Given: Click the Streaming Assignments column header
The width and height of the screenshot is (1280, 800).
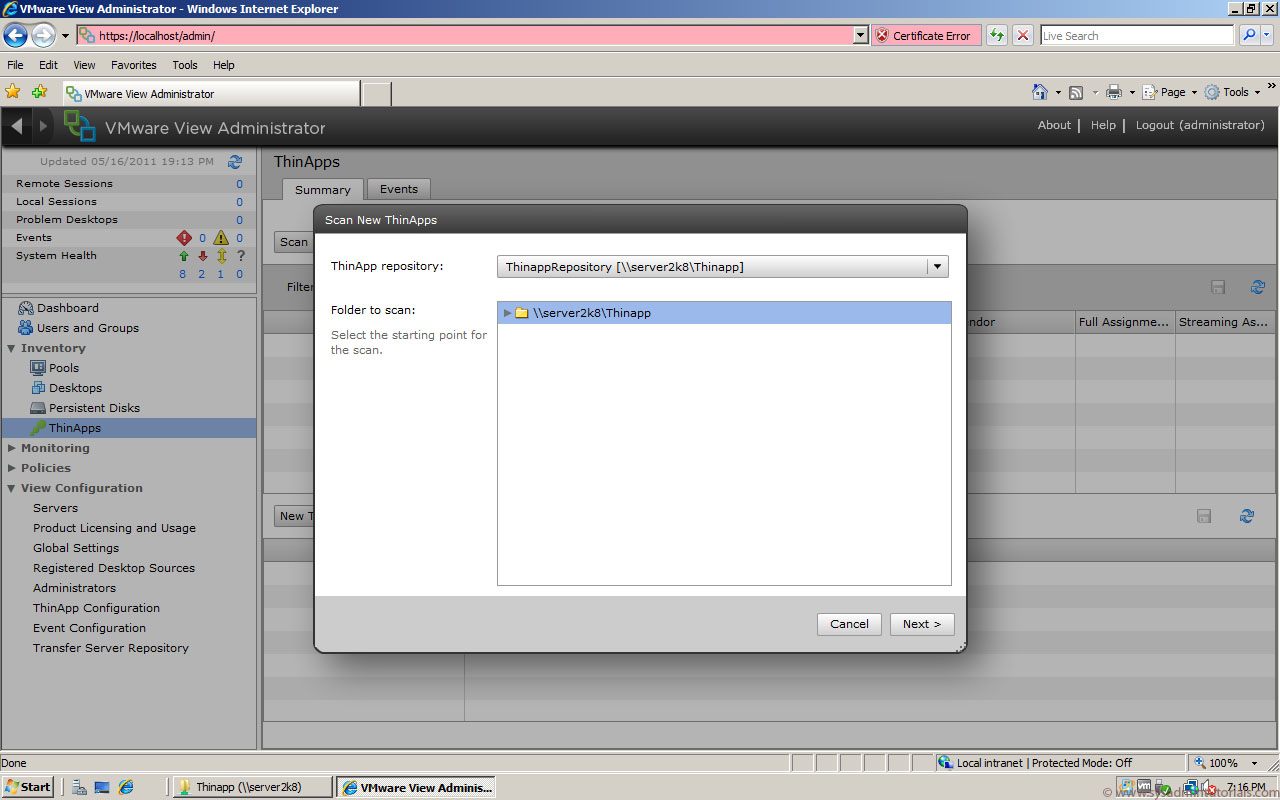Looking at the screenshot, I should click(1225, 322).
